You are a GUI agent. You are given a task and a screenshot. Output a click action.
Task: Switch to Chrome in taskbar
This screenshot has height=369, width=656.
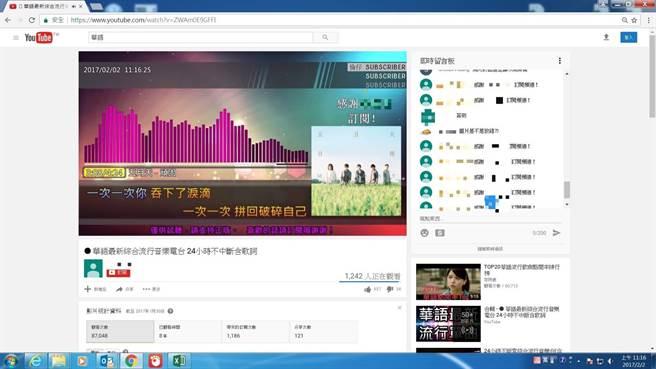[x=131, y=361]
